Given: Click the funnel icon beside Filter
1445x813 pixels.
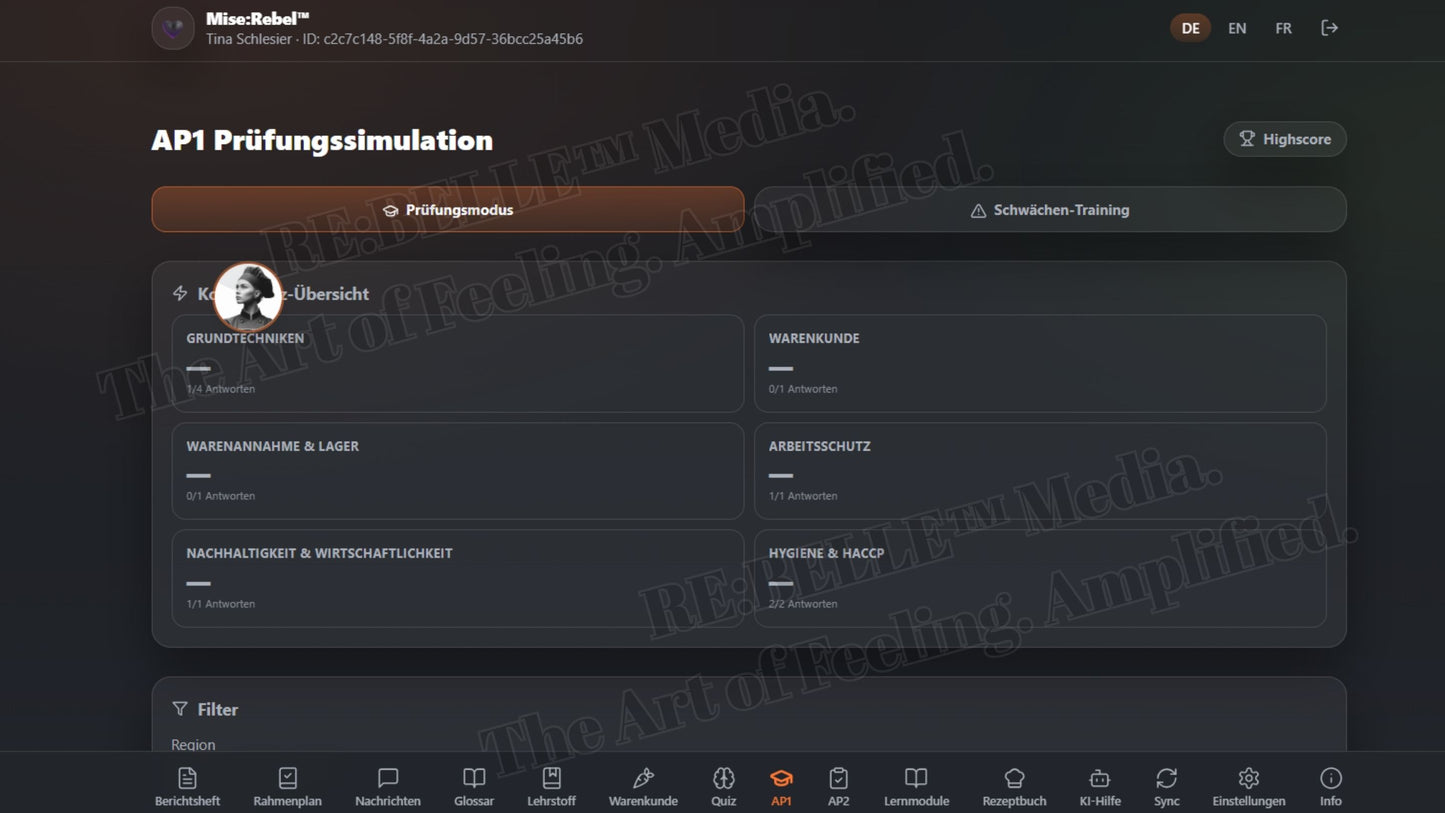Looking at the screenshot, I should pyautogui.click(x=180, y=709).
